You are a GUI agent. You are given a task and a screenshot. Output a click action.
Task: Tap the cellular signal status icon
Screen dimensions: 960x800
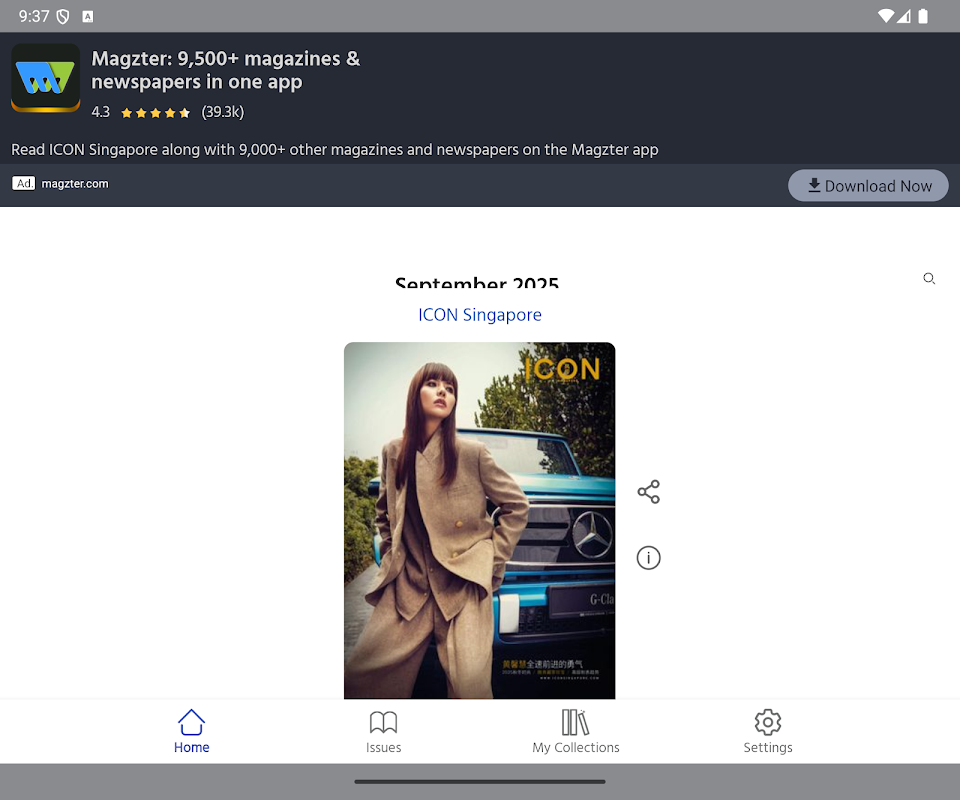904,16
